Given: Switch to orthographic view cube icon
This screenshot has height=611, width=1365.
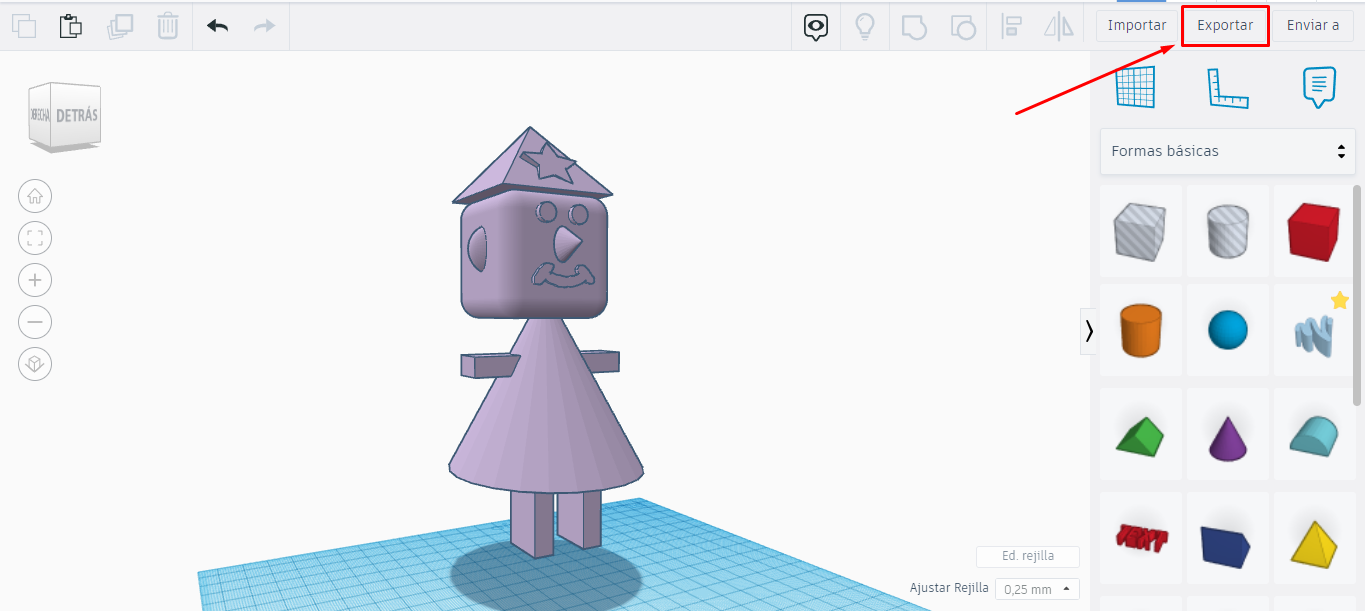Looking at the screenshot, I should (x=35, y=364).
